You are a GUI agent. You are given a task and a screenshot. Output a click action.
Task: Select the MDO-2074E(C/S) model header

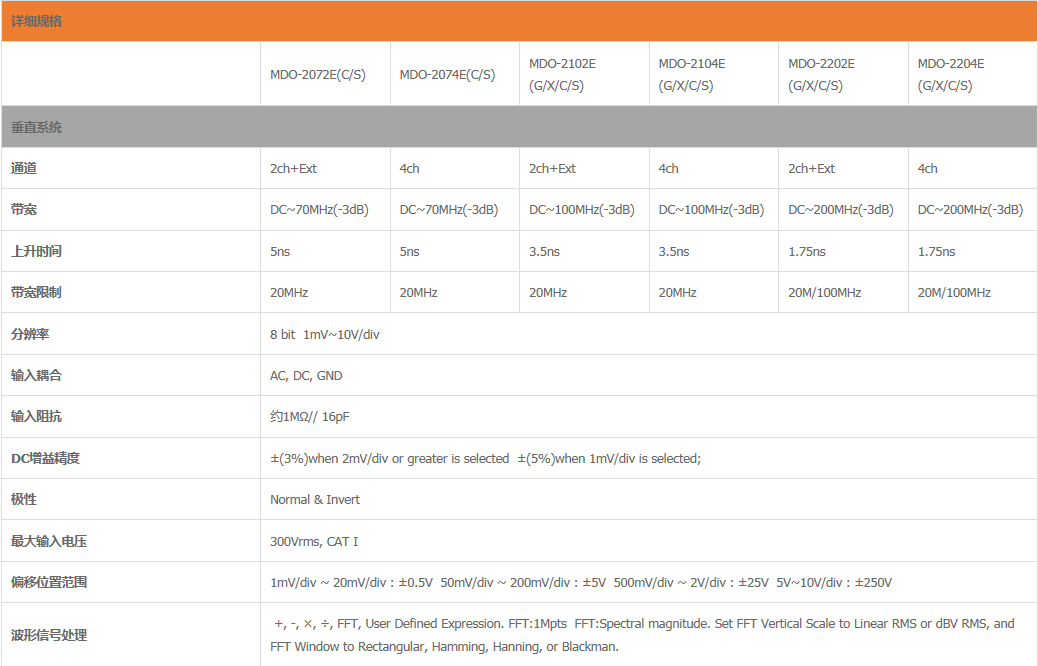coord(447,75)
